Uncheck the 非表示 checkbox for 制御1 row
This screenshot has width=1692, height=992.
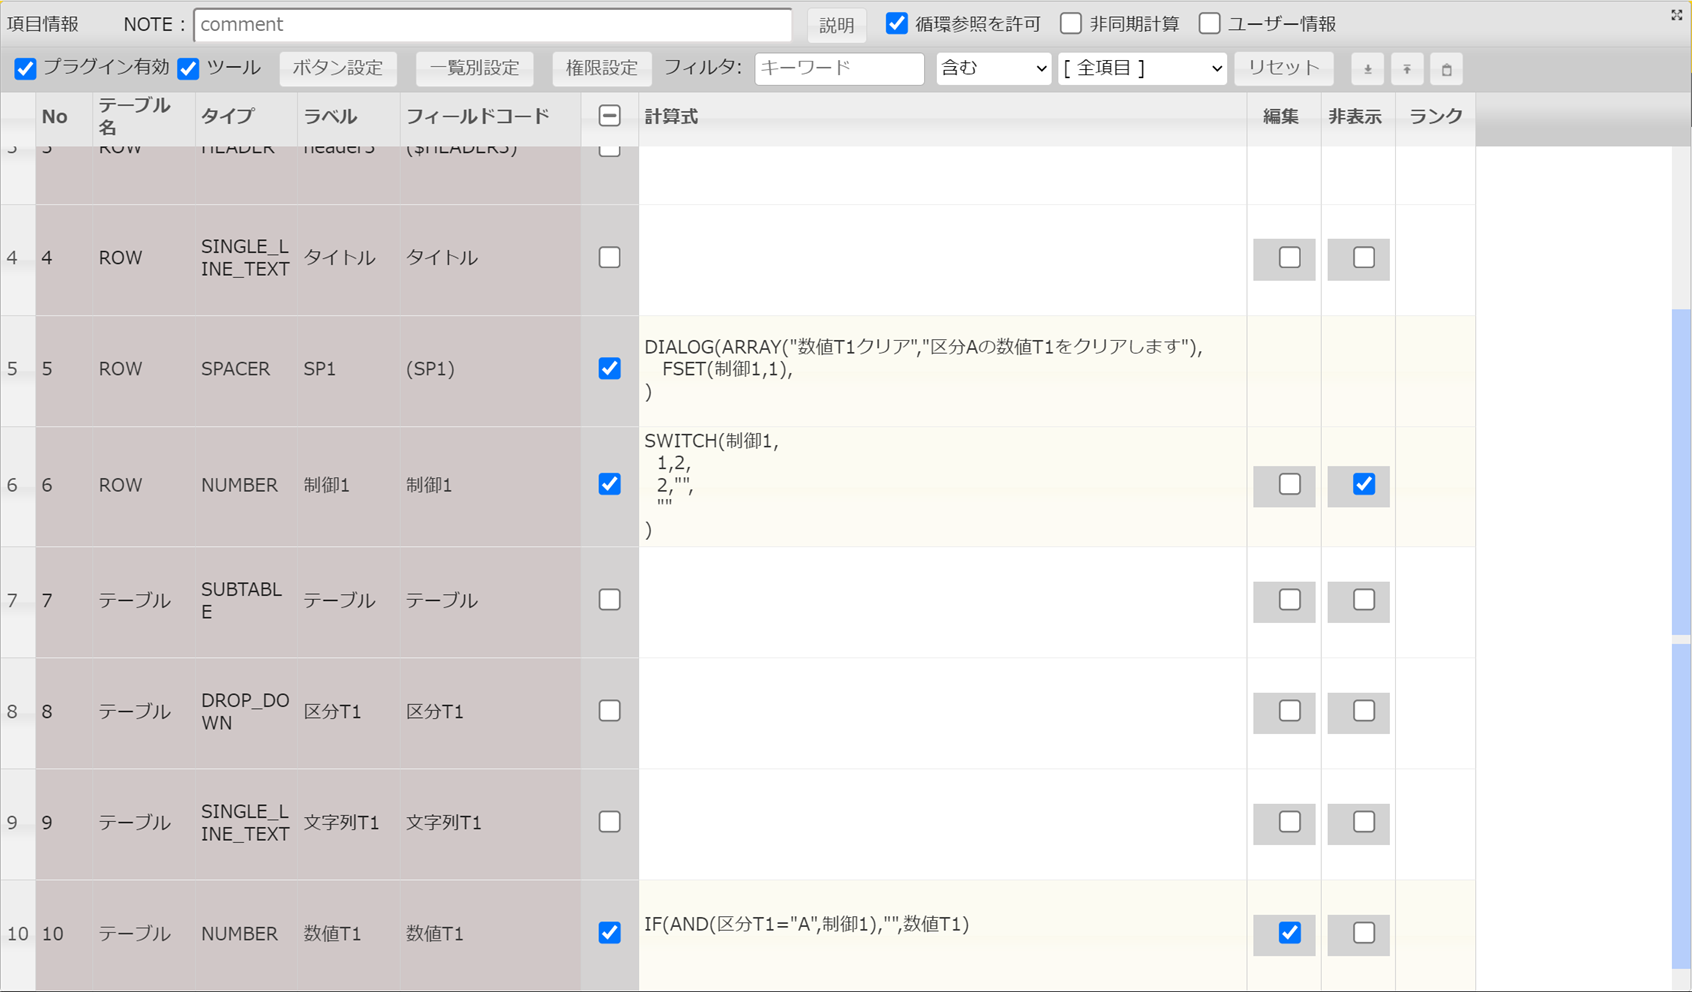pos(1363,484)
